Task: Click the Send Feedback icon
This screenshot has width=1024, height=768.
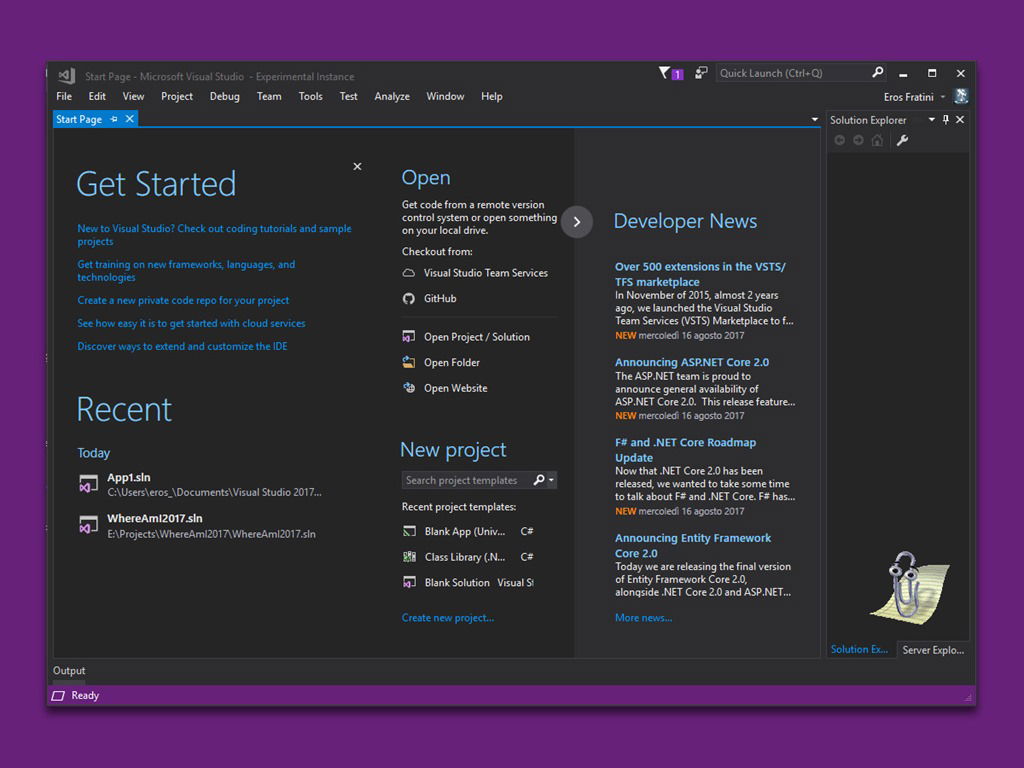Action: pos(701,73)
